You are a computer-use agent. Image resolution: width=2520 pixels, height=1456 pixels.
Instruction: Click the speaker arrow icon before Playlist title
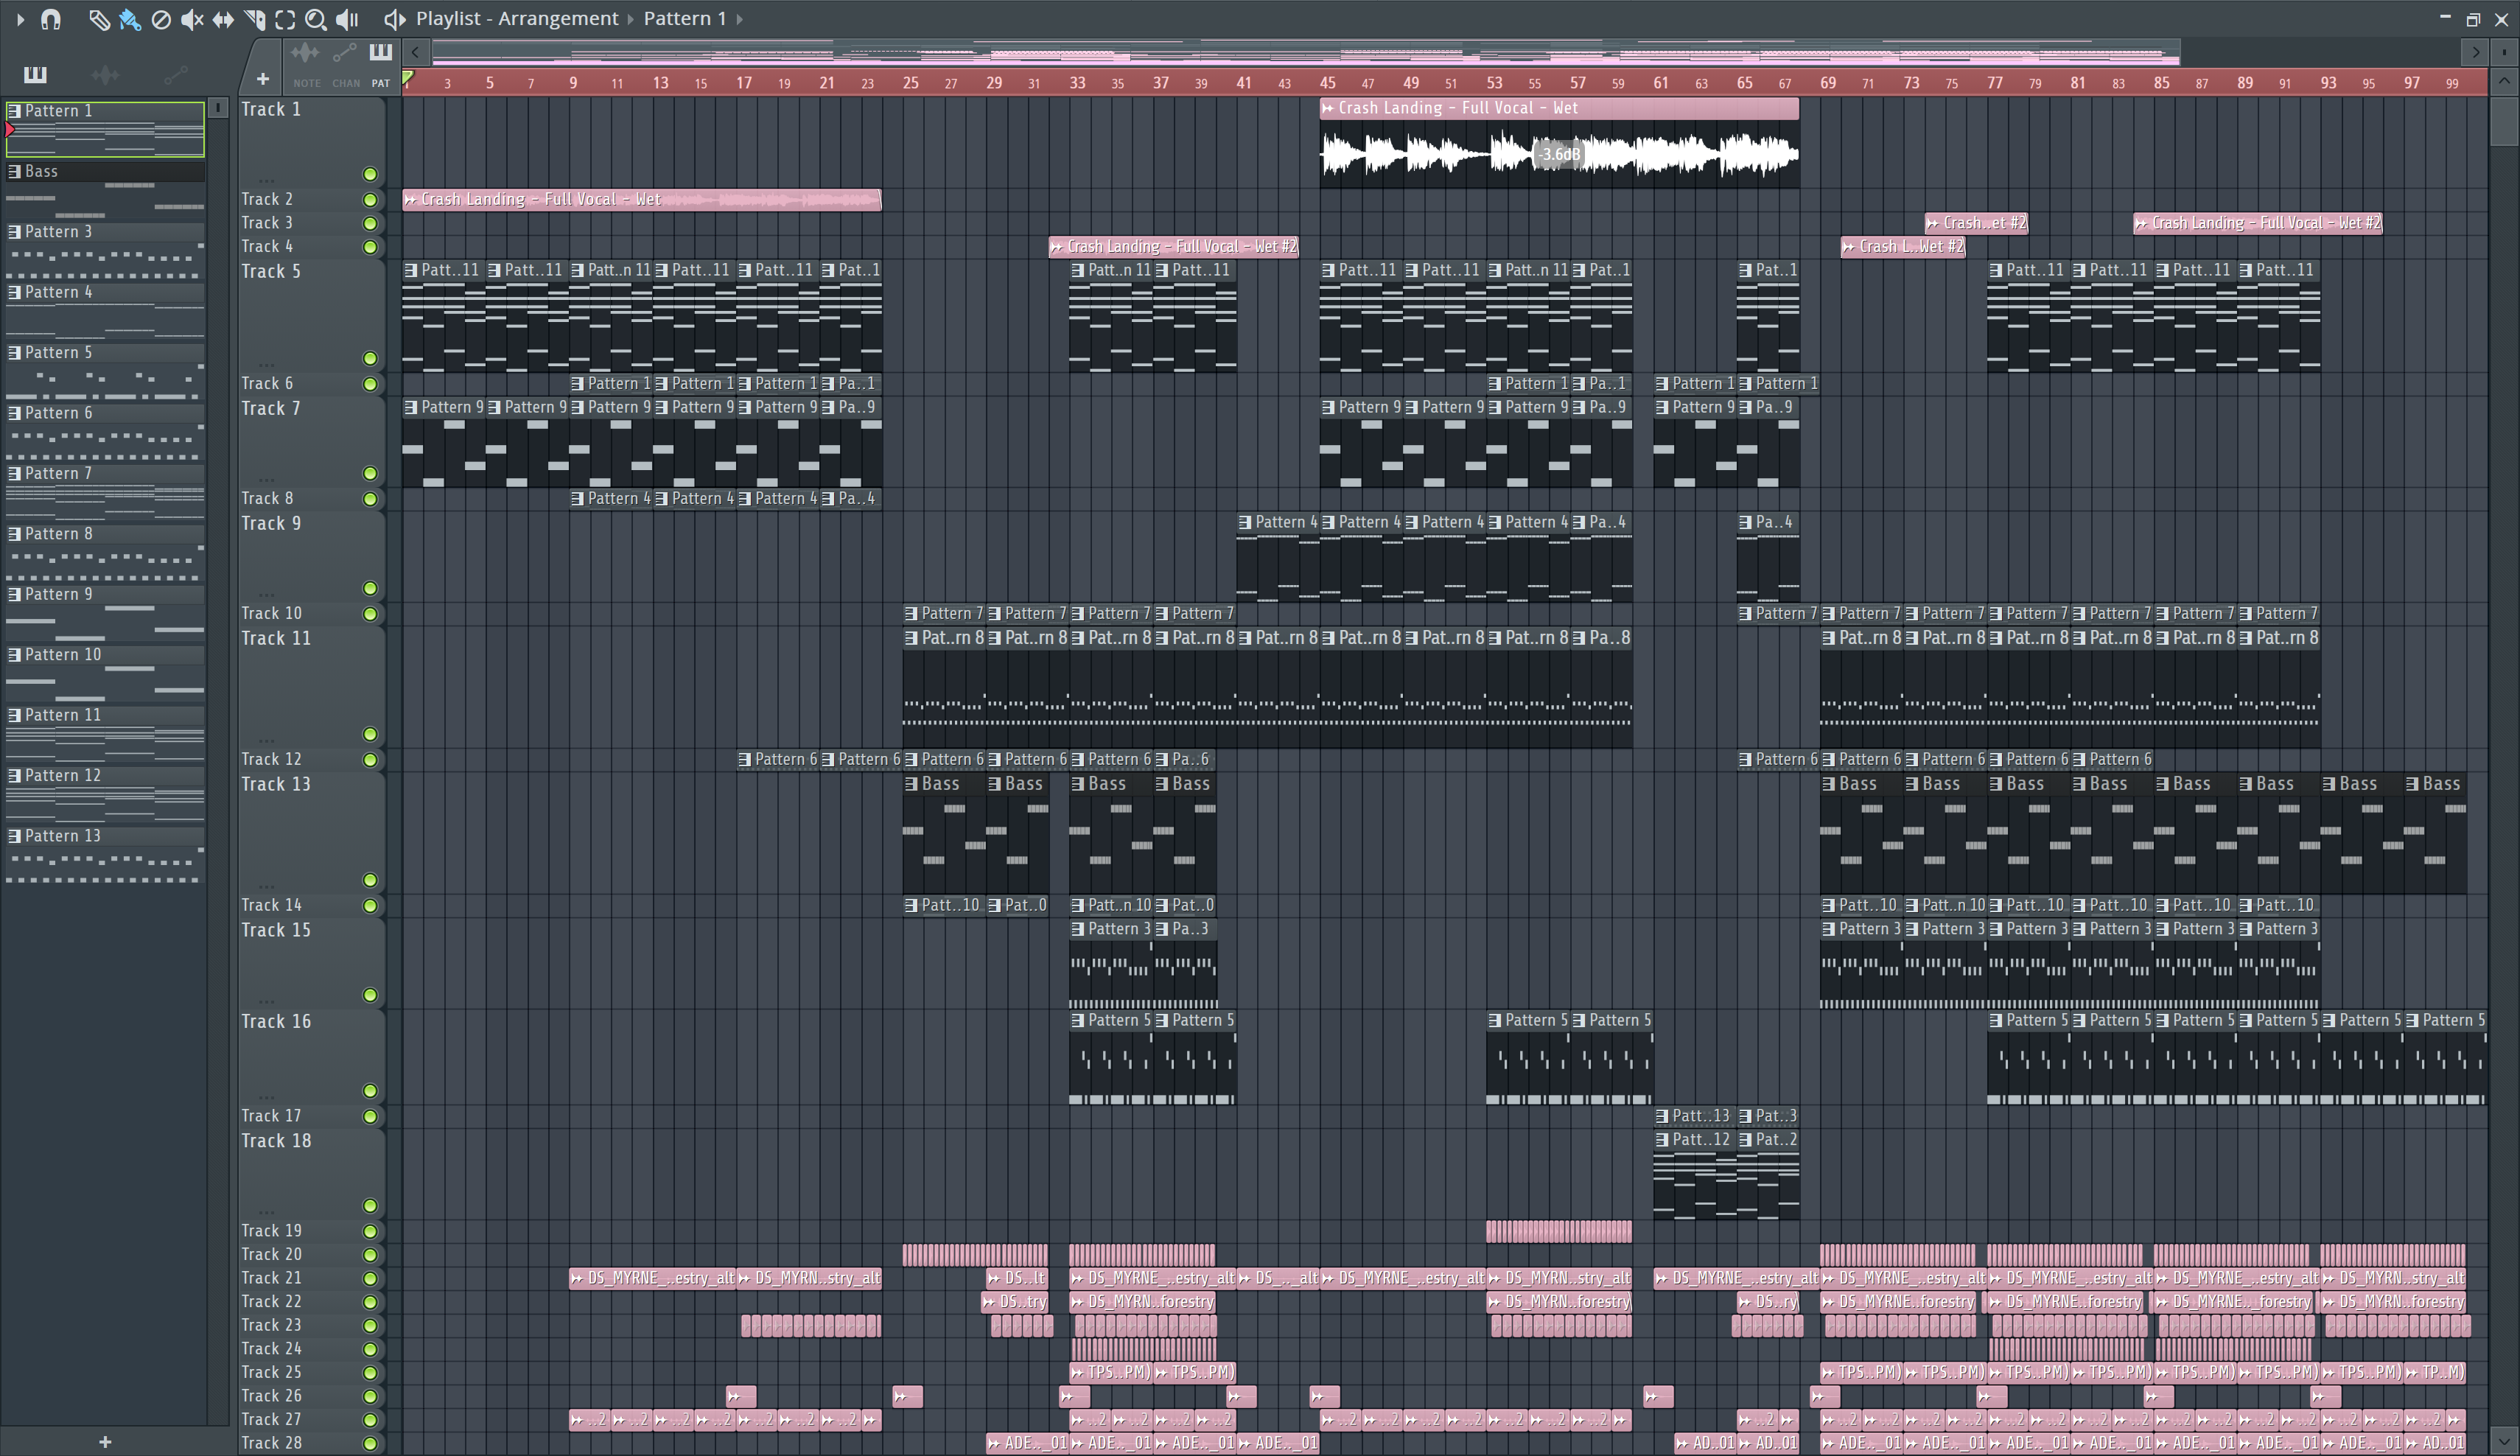coord(394,19)
